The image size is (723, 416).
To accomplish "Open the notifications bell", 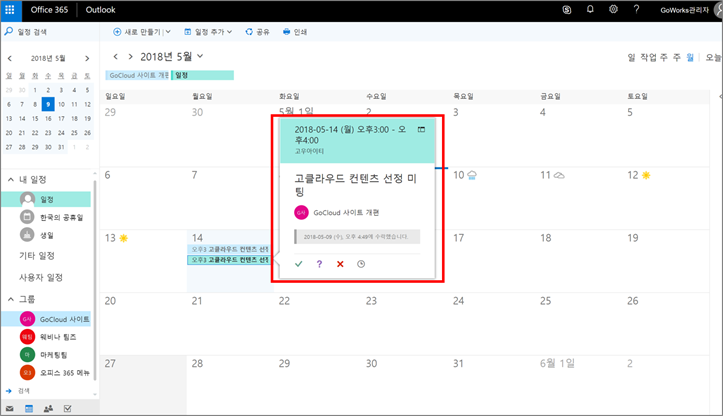I will 590,10.
